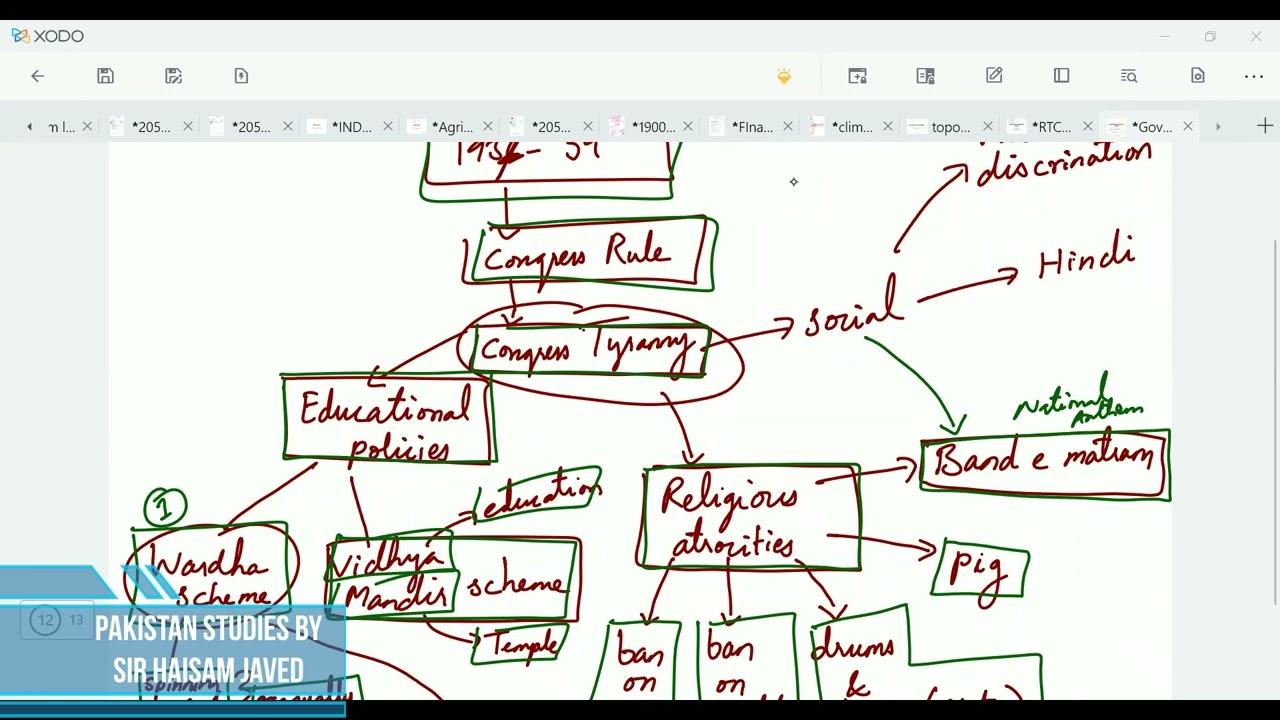Close the *FIna... tab

[x=788, y=127]
